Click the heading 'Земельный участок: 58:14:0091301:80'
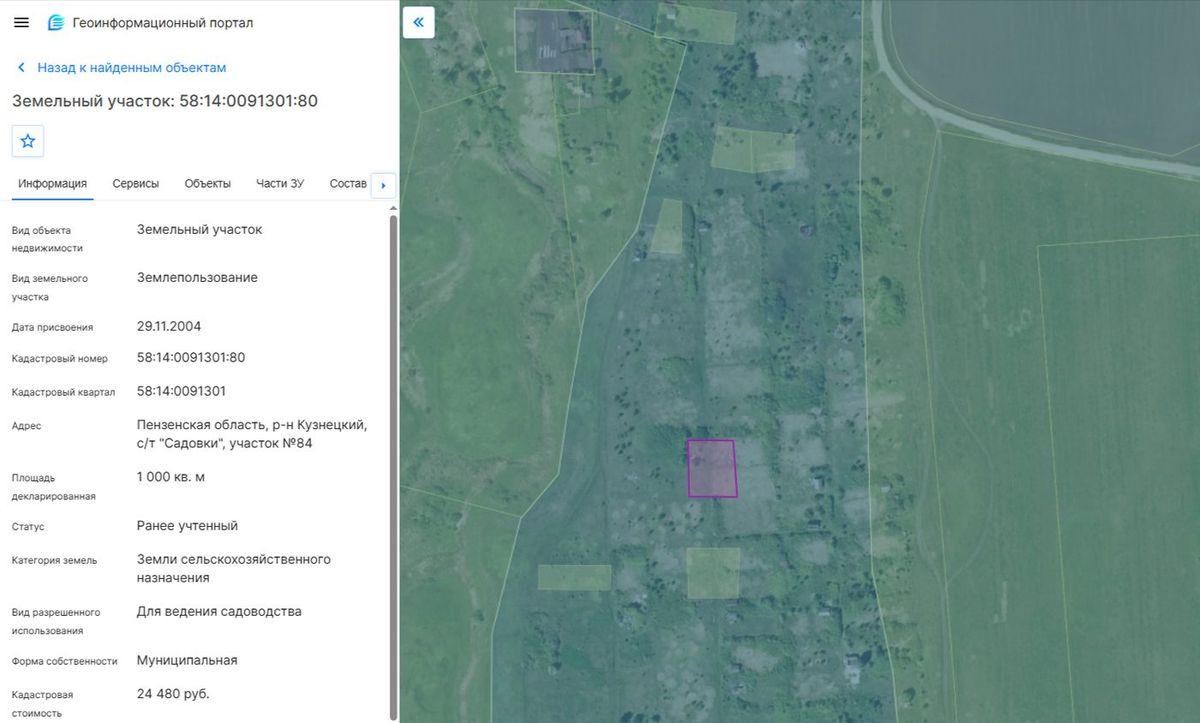Image resolution: width=1200 pixels, height=723 pixels. click(165, 101)
